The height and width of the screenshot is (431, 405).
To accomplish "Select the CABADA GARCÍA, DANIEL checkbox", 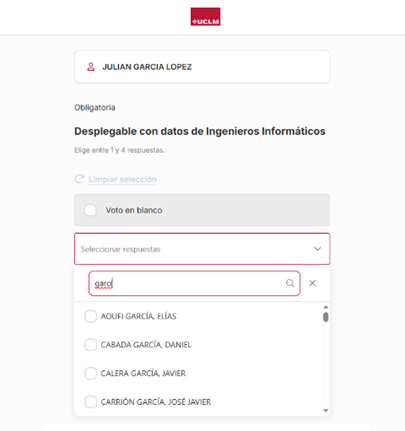I will click(x=90, y=345).
